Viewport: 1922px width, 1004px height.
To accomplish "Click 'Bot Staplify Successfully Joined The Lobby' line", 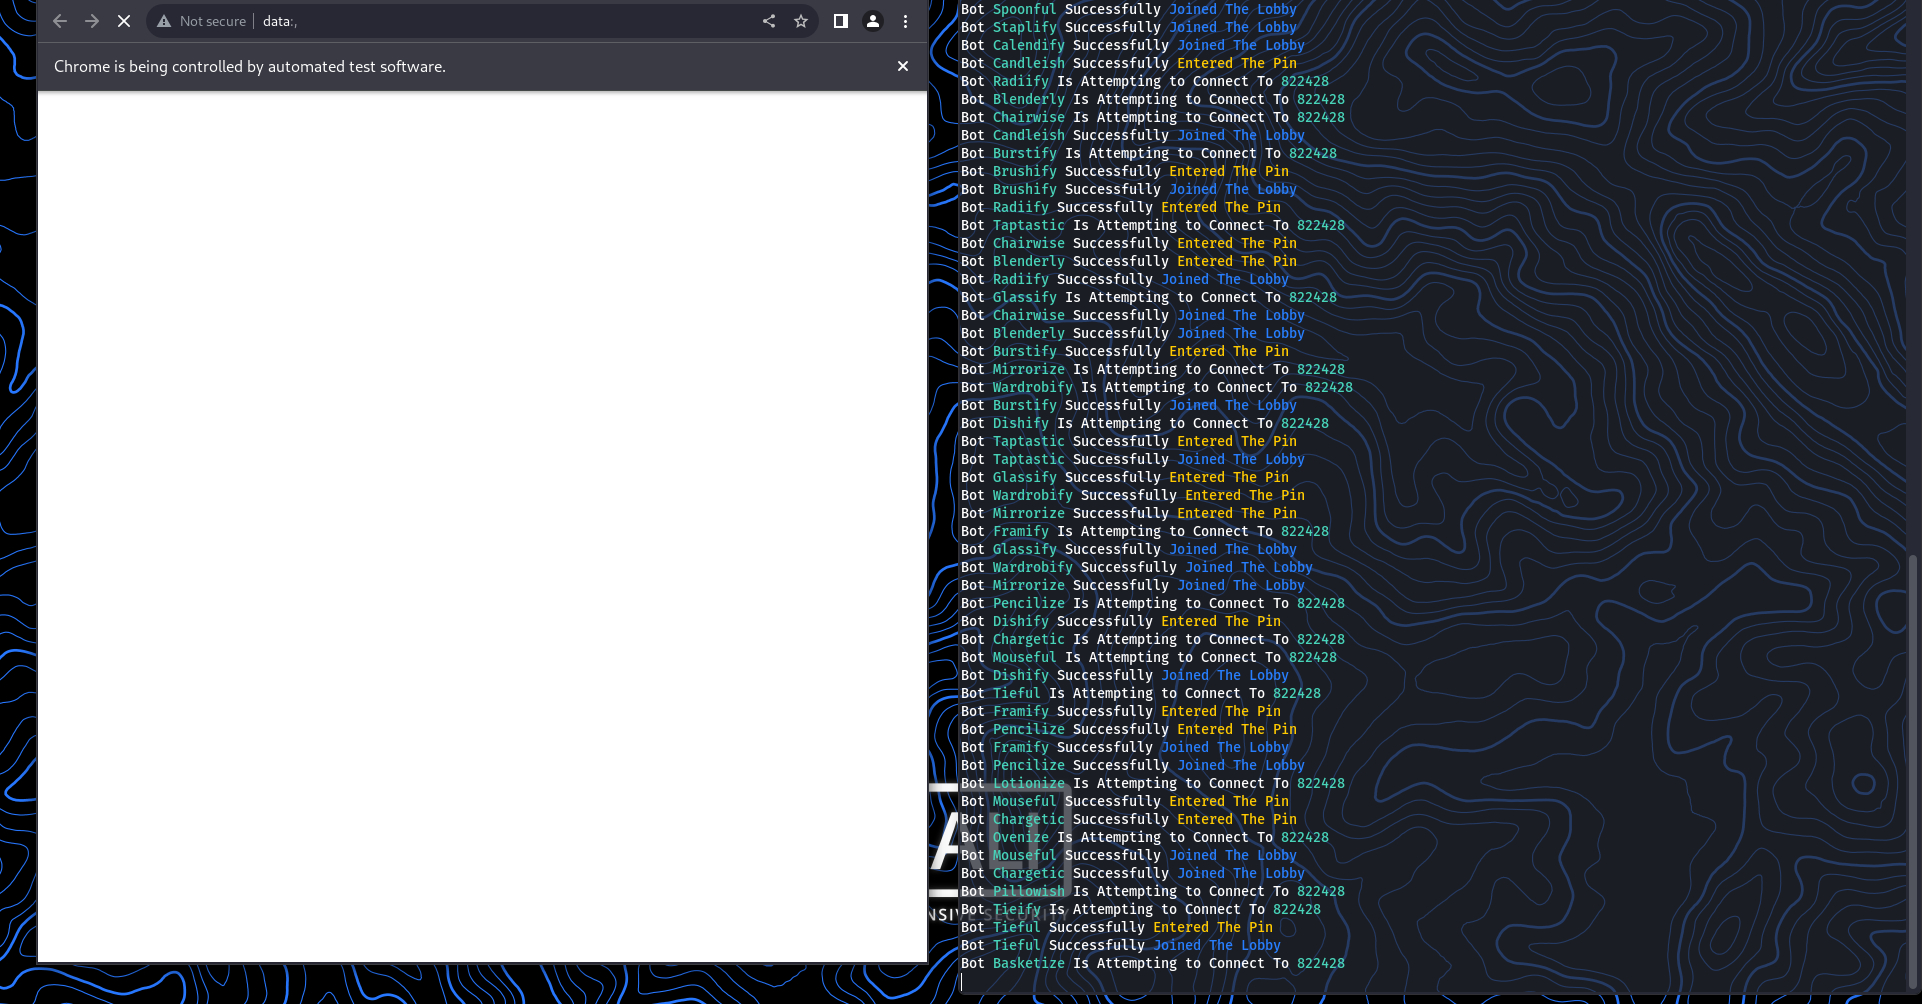I will point(1129,27).
